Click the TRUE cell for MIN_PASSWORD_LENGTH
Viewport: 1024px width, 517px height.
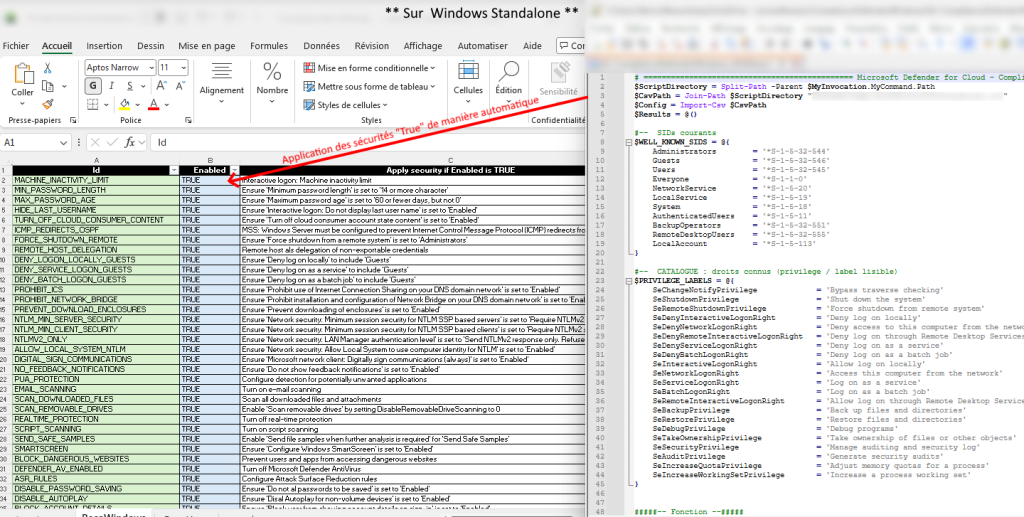210,190
